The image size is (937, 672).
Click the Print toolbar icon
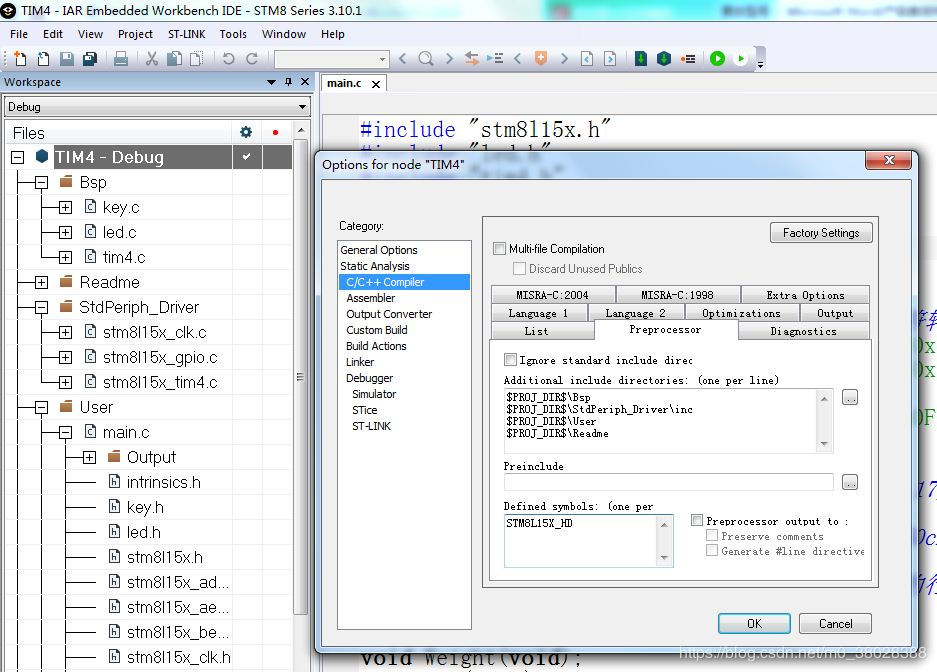tap(121, 59)
